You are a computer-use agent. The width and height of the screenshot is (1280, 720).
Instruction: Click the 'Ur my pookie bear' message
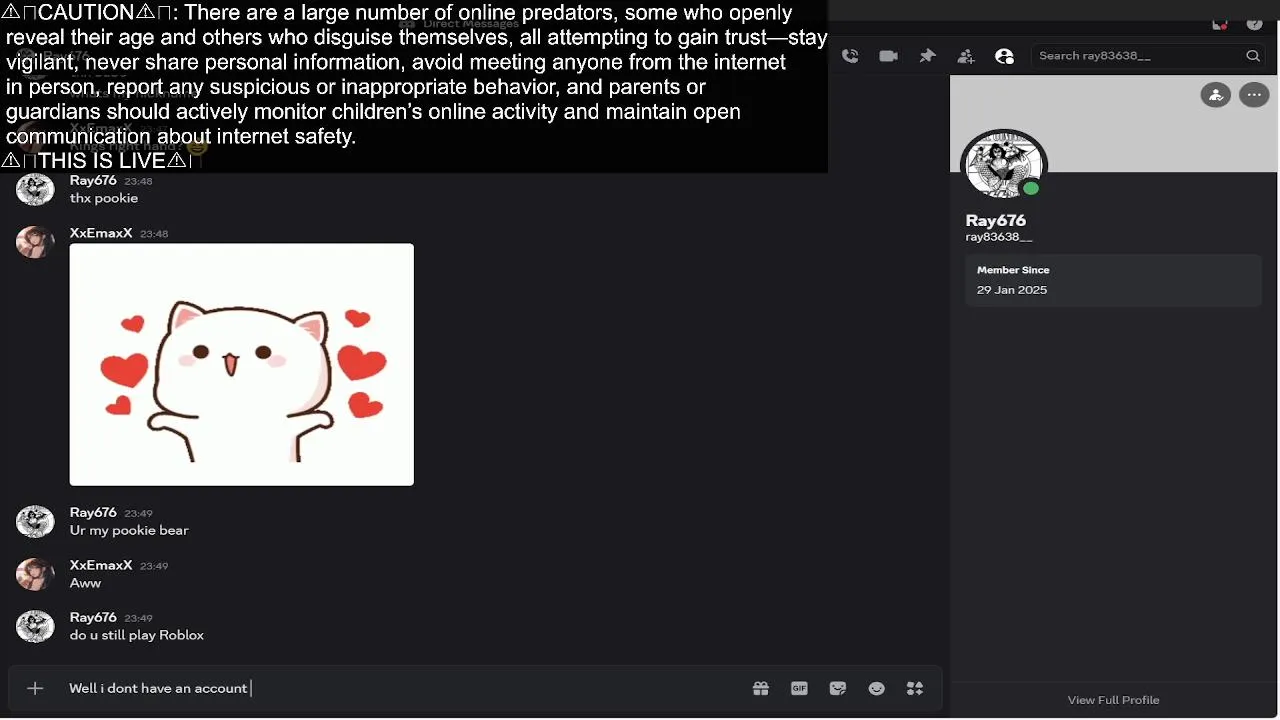[129, 531]
